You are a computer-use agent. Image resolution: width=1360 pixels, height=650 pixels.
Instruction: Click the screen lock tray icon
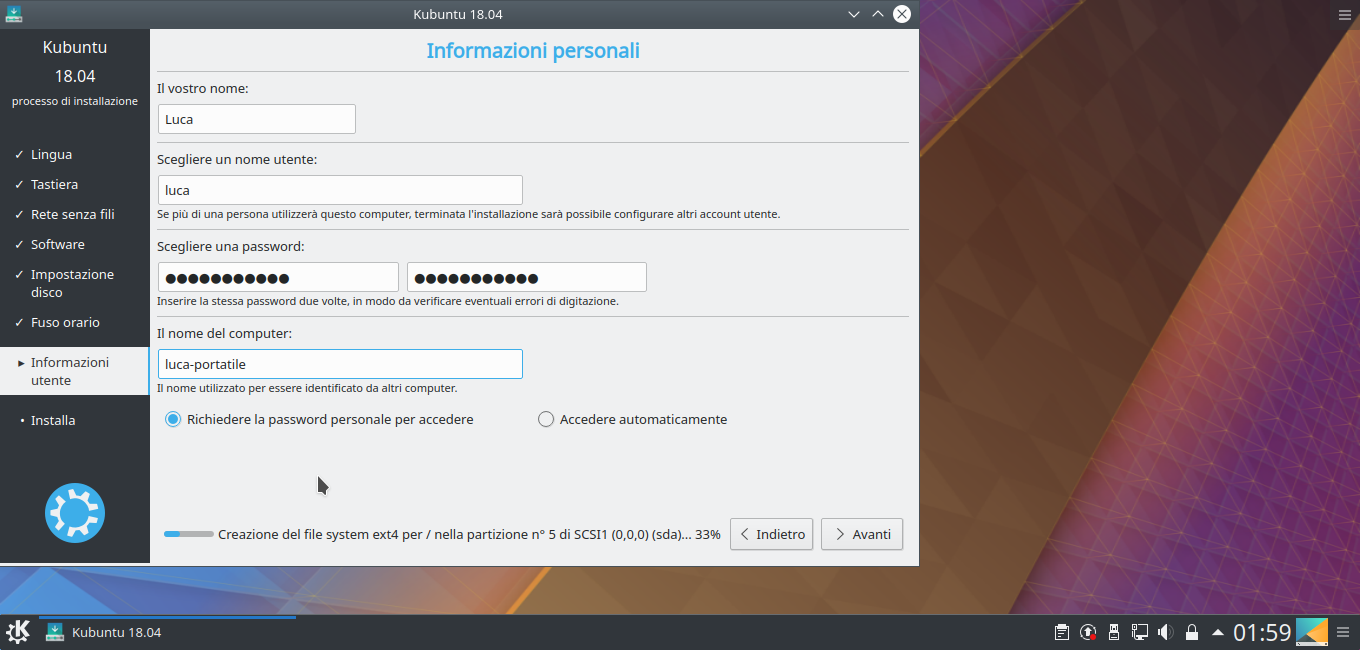click(x=1191, y=632)
